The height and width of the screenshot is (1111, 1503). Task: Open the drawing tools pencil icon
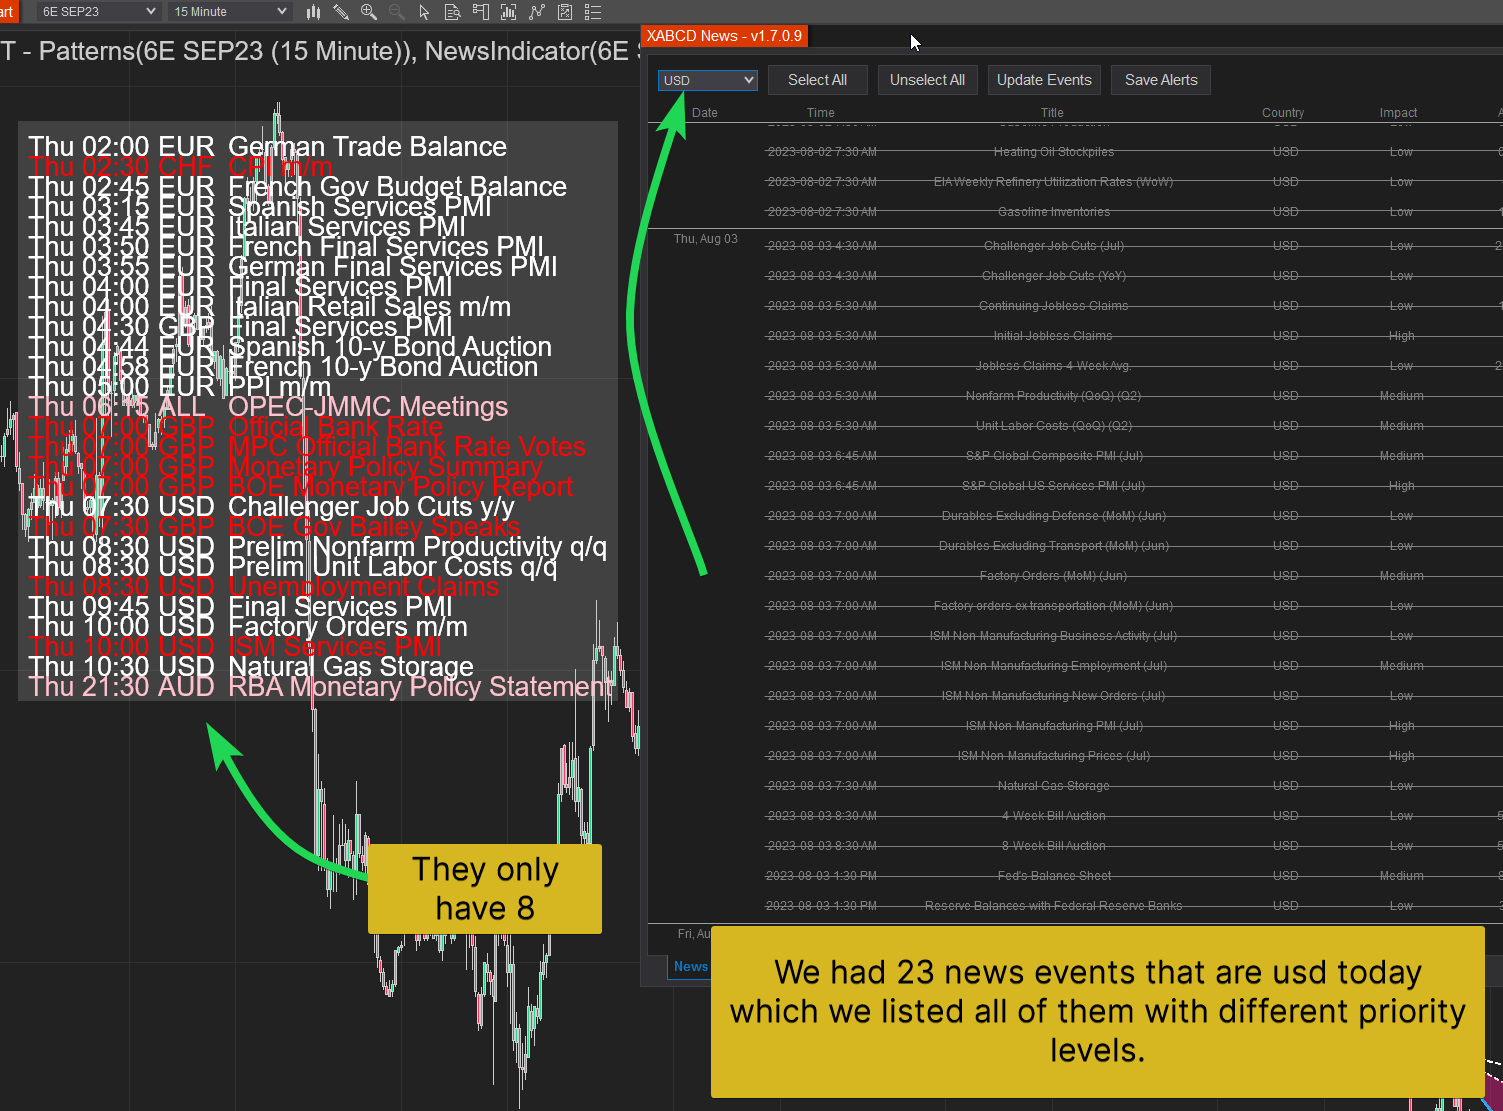[341, 12]
